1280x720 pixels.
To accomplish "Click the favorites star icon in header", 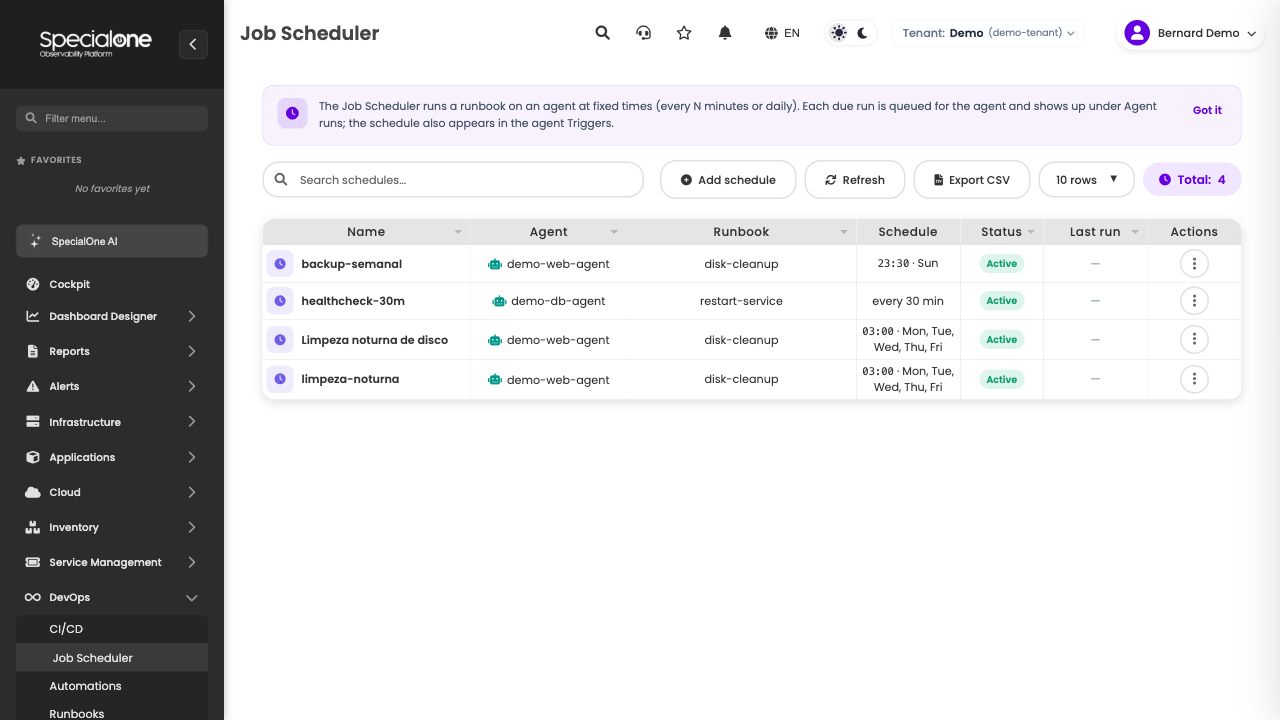I will pyautogui.click(x=684, y=33).
